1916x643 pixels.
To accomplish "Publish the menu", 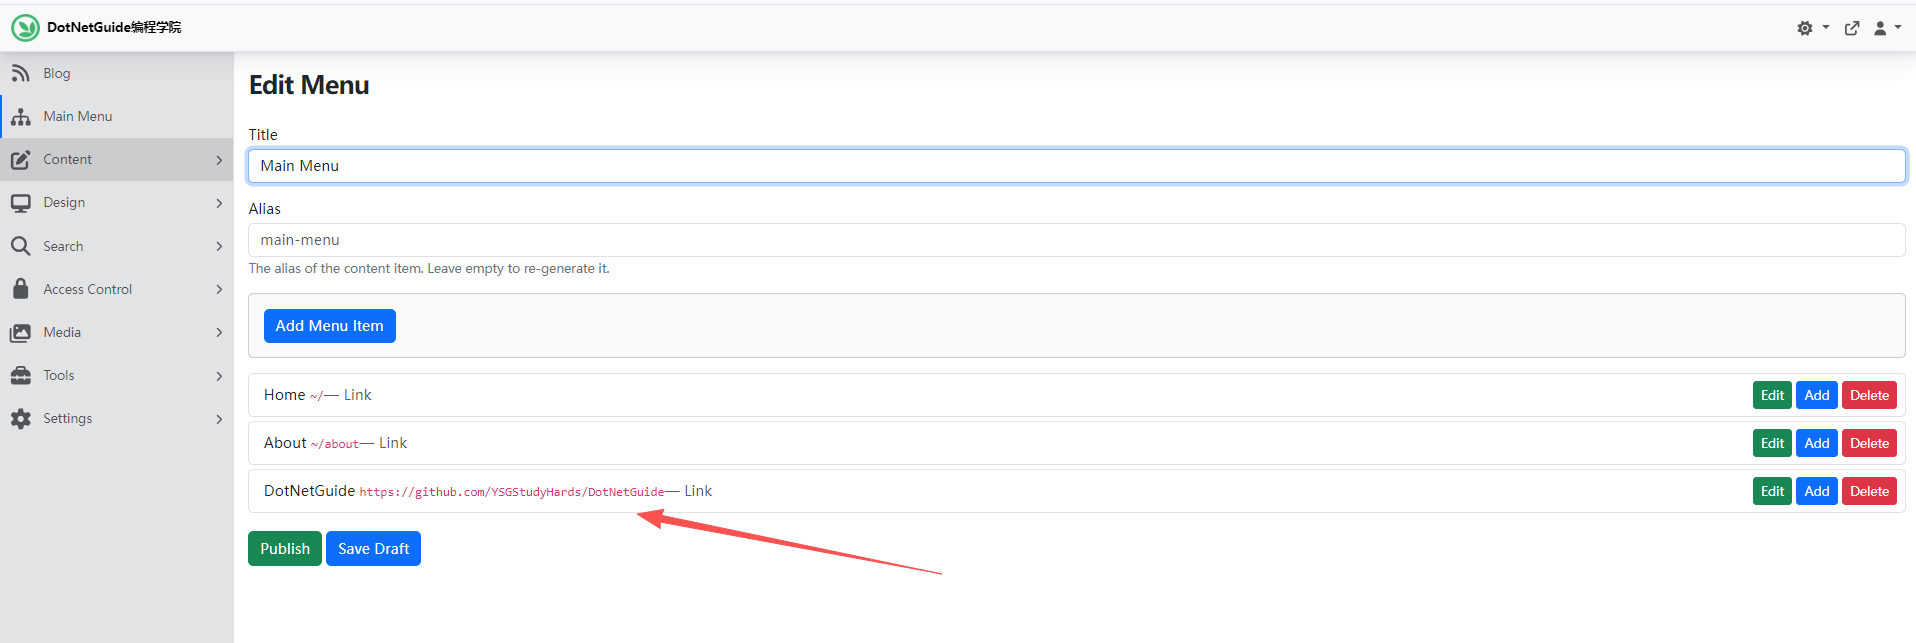I will click(x=285, y=549).
